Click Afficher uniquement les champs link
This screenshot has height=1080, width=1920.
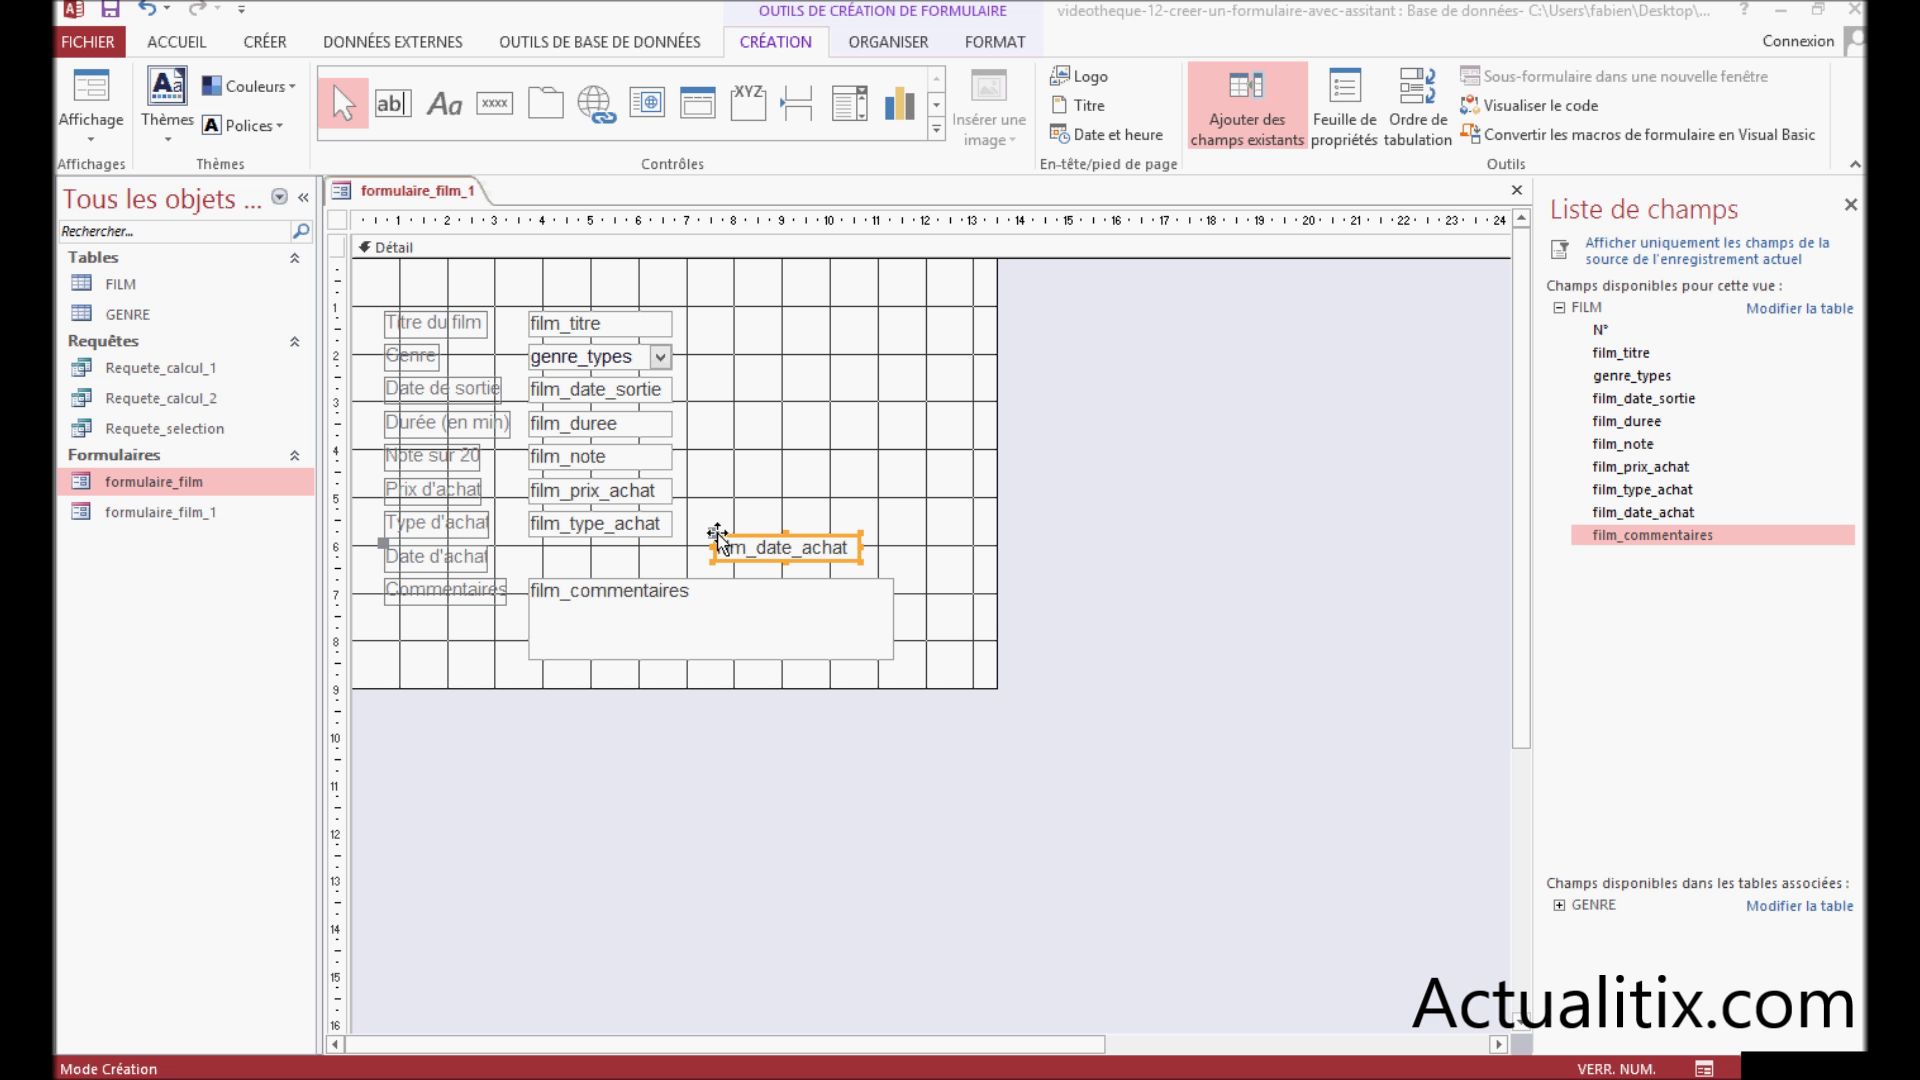pyautogui.click(x=1707, y=251)
